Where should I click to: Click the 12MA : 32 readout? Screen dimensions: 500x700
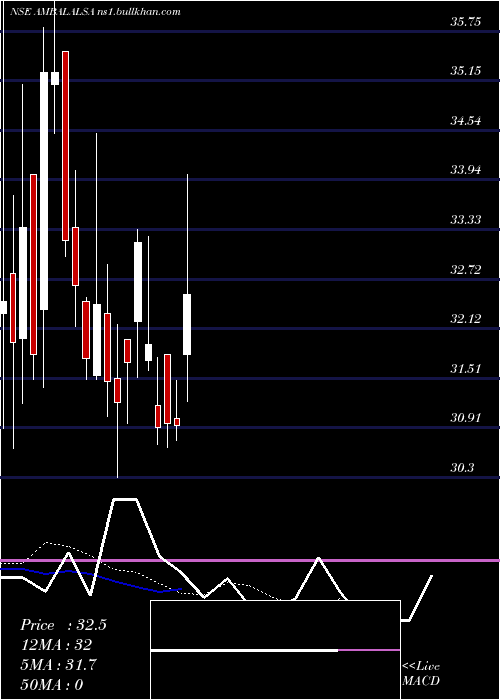click(56, 645)
